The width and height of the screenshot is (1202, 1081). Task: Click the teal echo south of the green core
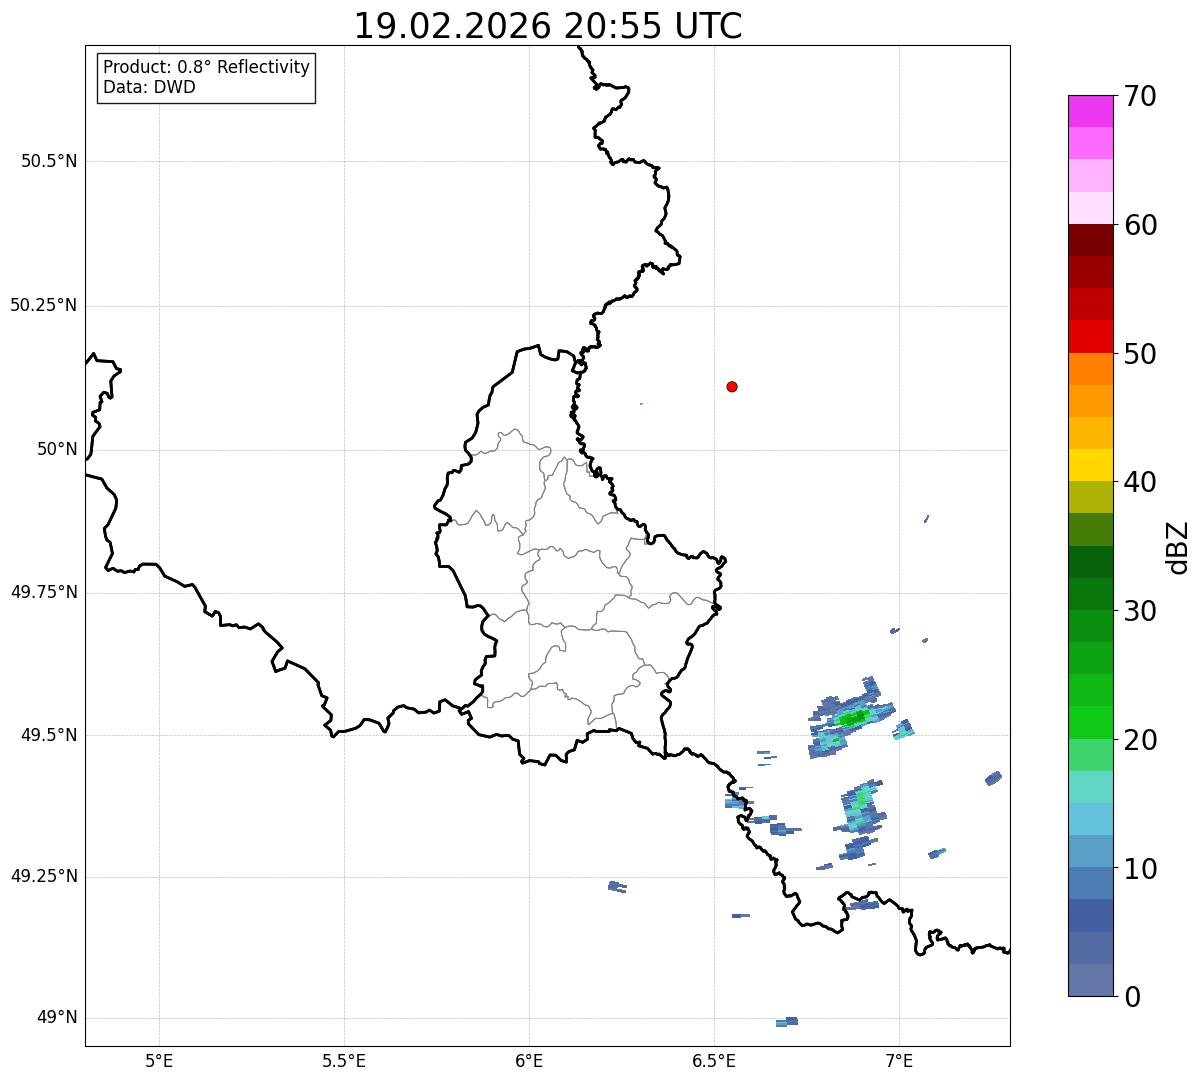[860, 806]
